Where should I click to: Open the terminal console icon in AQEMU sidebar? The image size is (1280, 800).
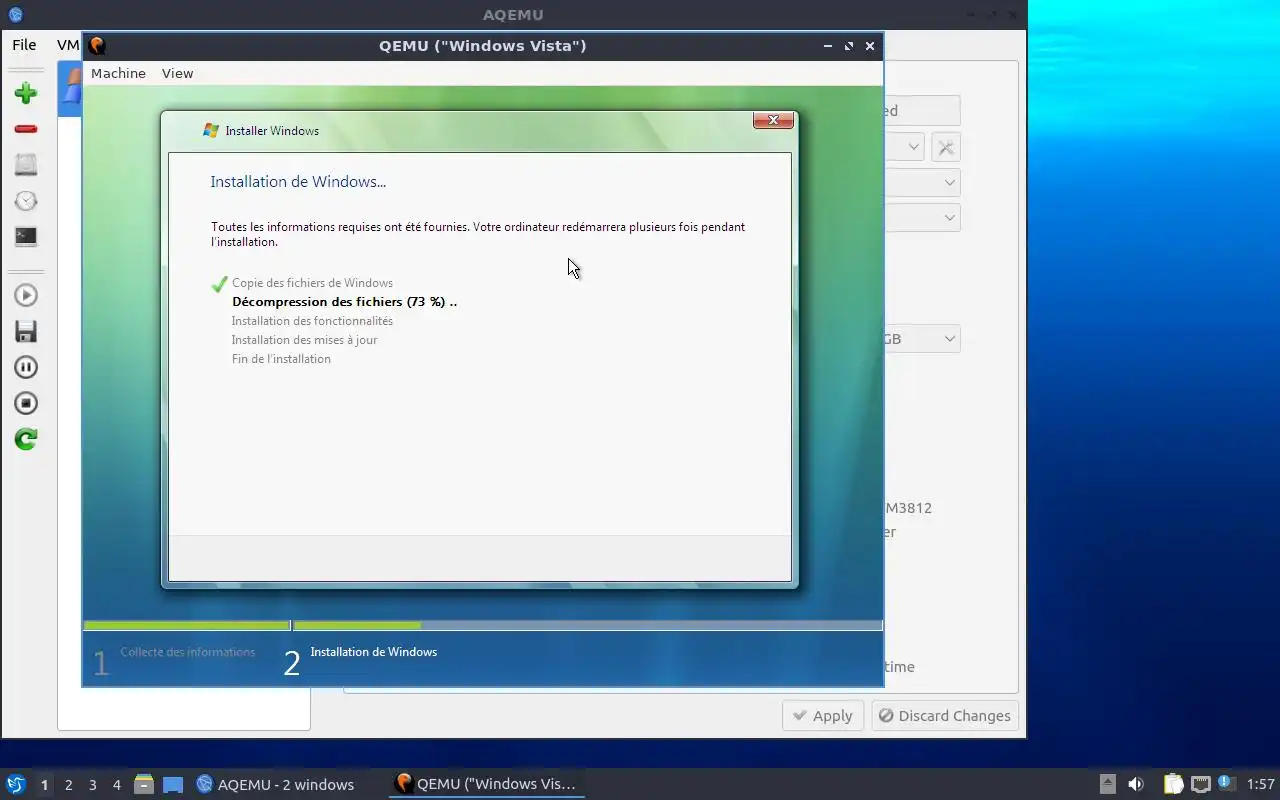tap(26, 237)
